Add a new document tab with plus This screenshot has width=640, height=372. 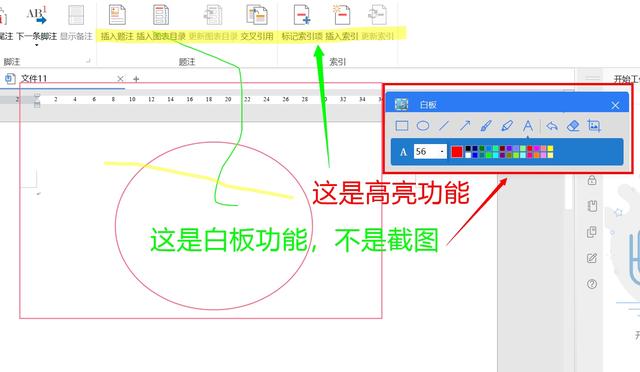[136, 79]
